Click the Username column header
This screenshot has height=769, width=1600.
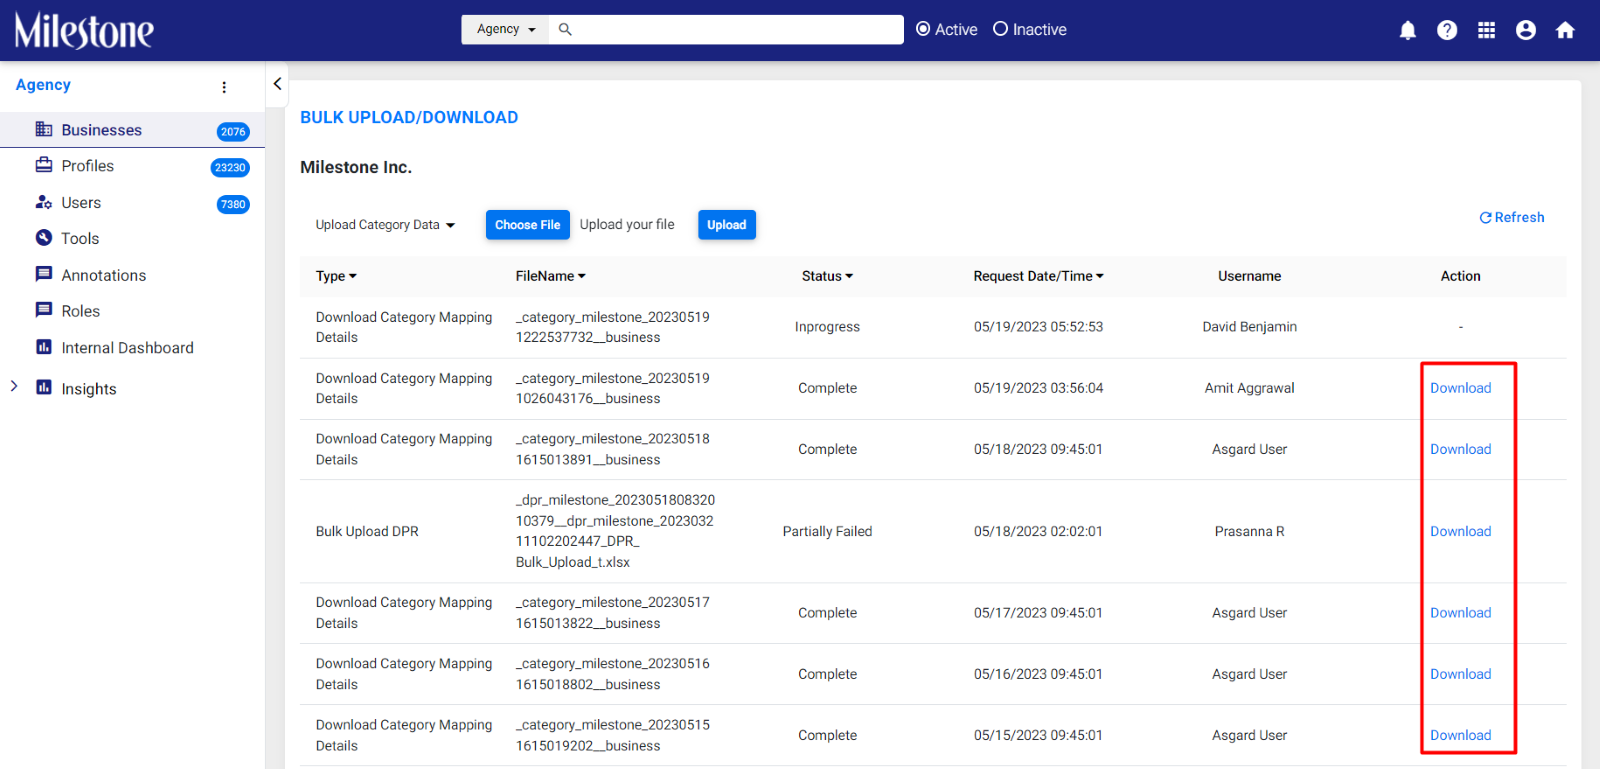pos(1249,276)
